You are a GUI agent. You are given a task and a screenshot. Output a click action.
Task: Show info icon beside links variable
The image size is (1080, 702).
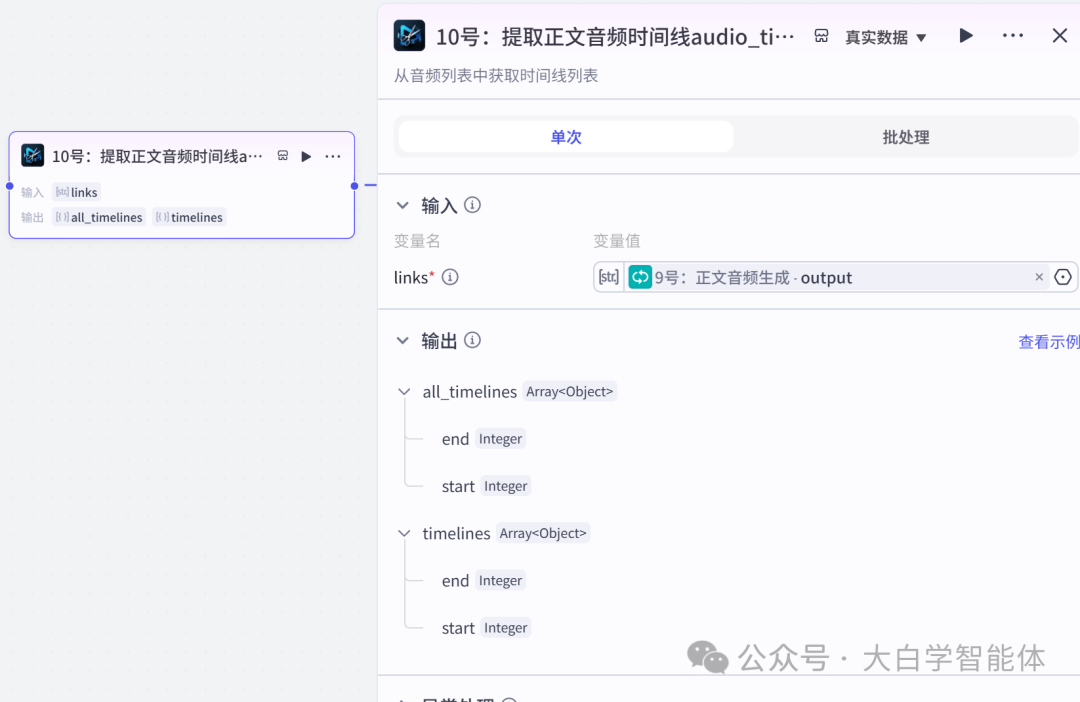pos(450,277)
